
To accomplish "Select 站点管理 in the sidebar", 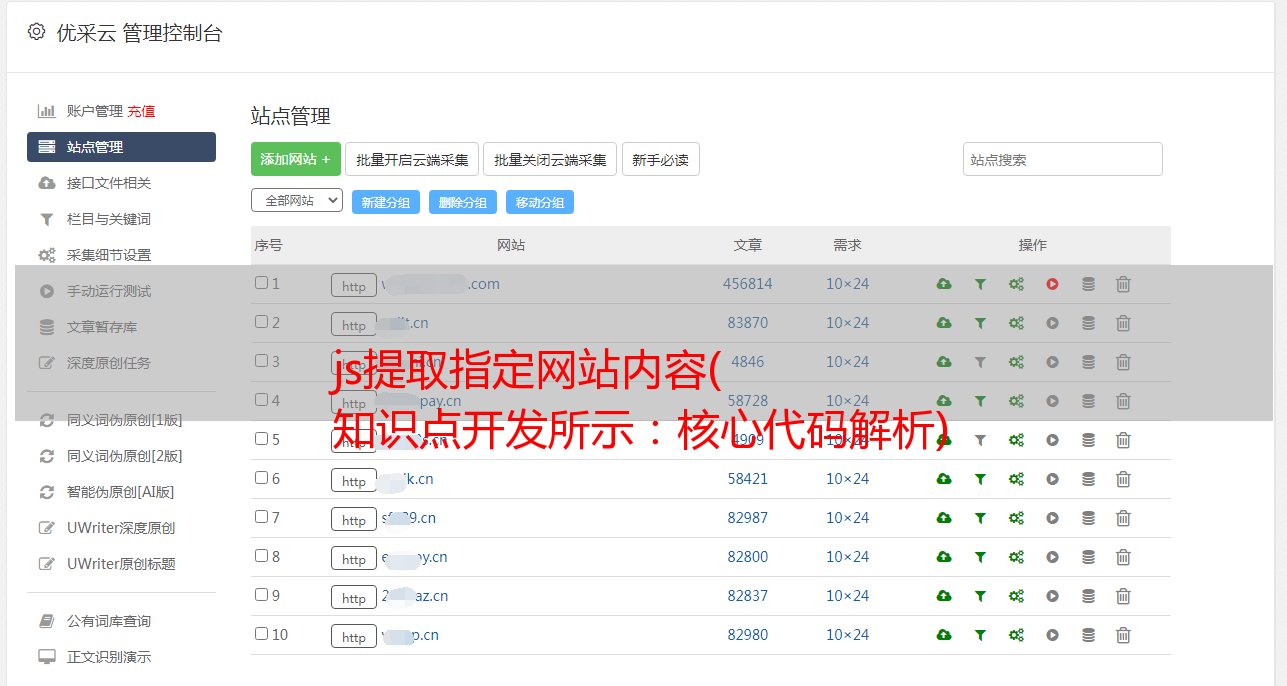I will tap(121, 147).
